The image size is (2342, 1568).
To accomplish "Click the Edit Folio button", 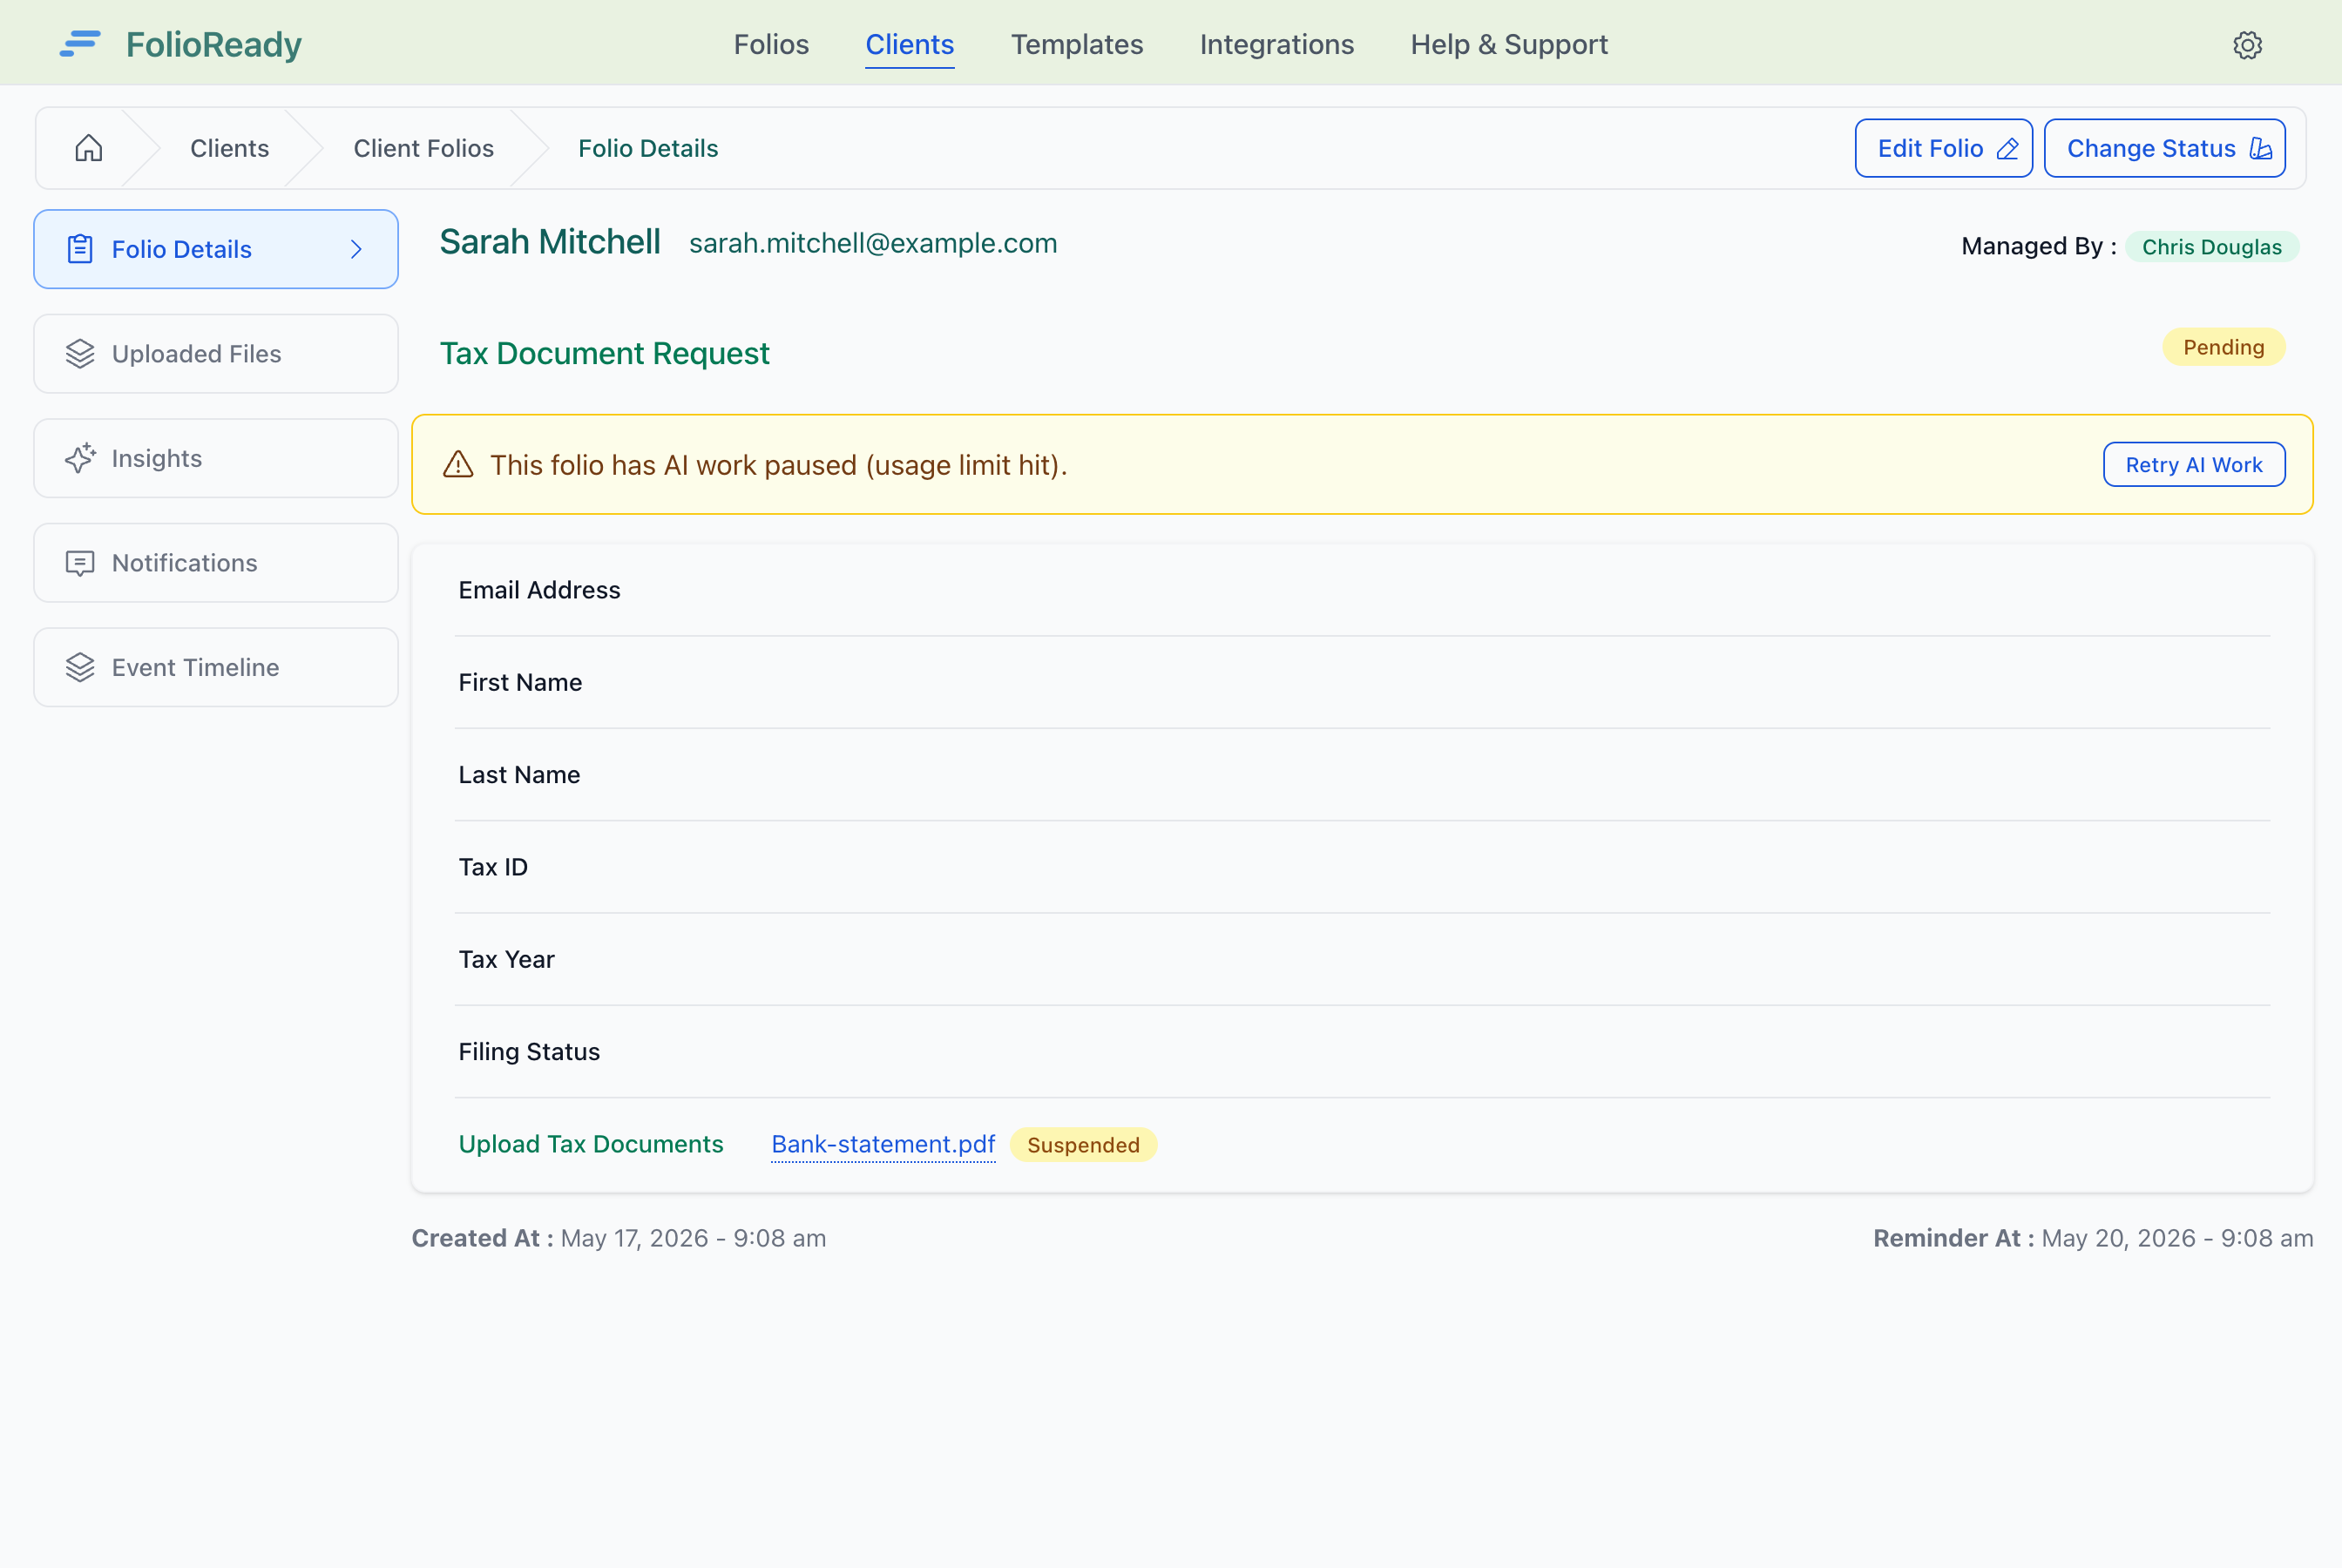I will 1943,148.
